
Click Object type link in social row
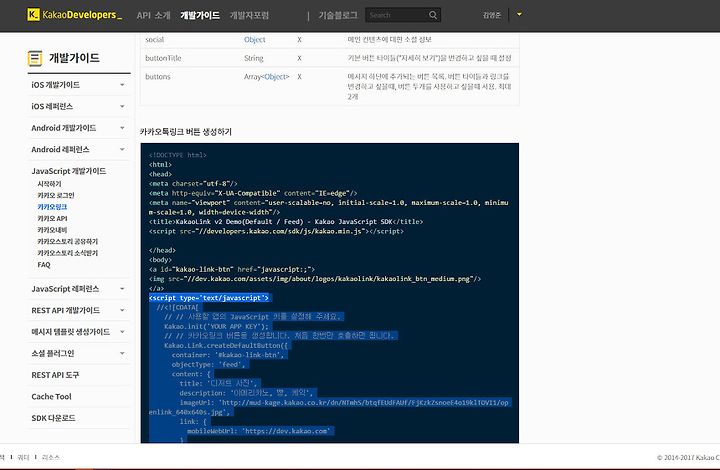[x=254, y=39]
